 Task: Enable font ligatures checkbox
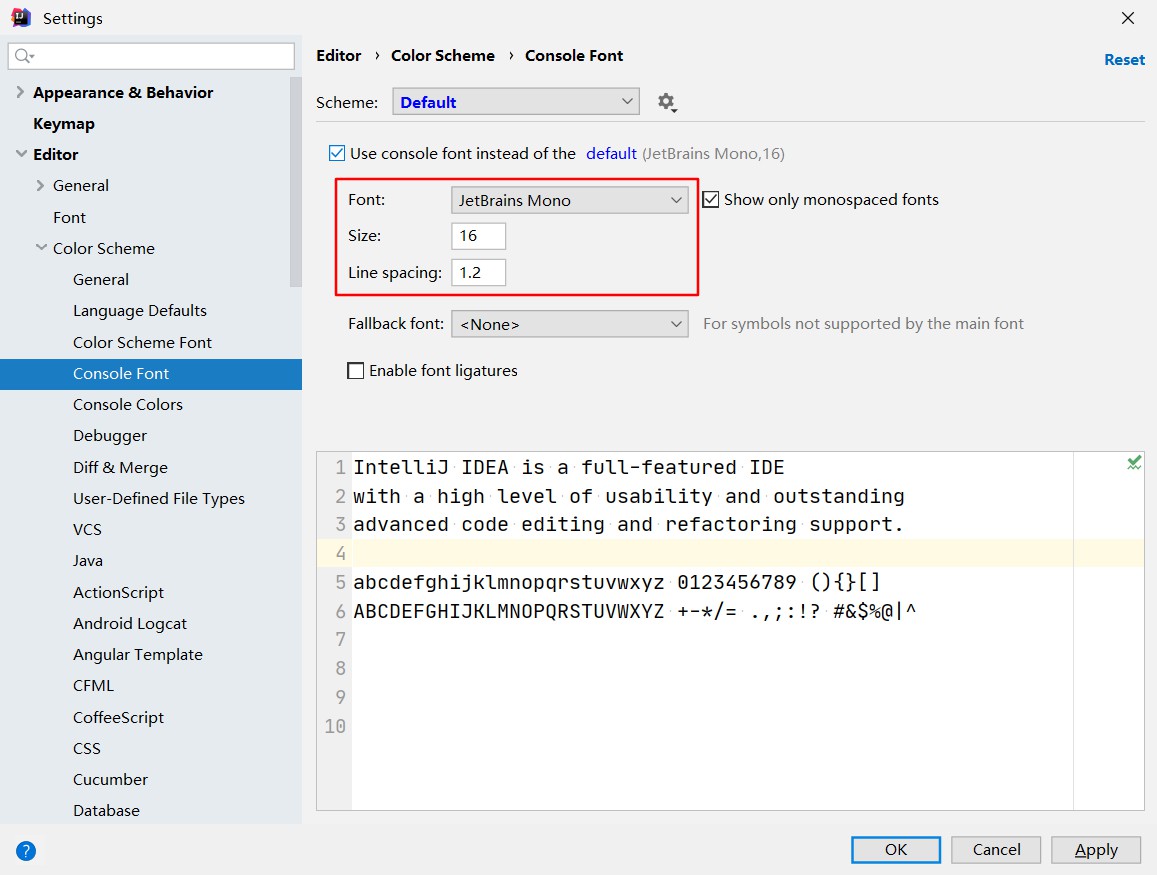(x=355, y=371)
